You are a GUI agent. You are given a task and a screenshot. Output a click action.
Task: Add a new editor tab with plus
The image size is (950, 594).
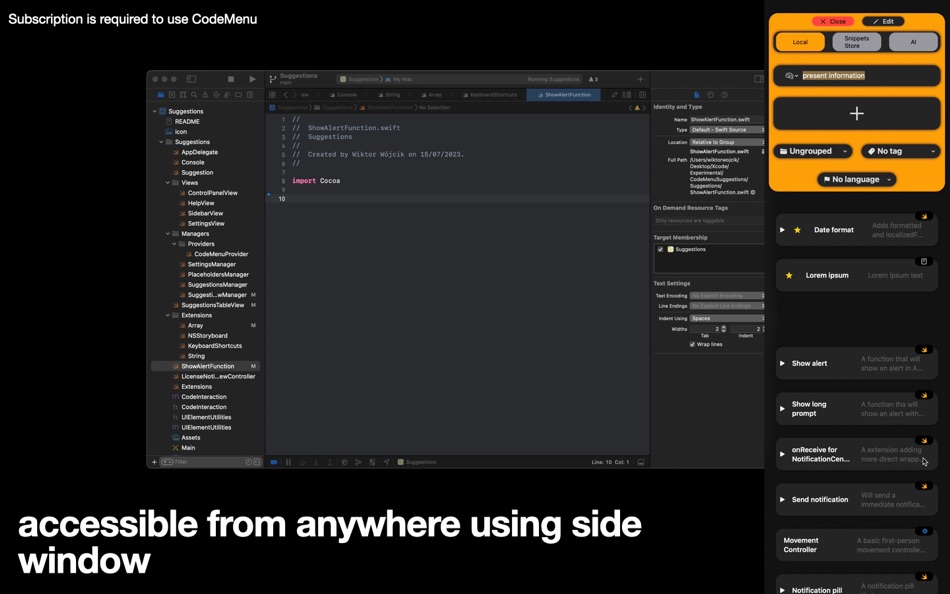[x=640, y=79]
